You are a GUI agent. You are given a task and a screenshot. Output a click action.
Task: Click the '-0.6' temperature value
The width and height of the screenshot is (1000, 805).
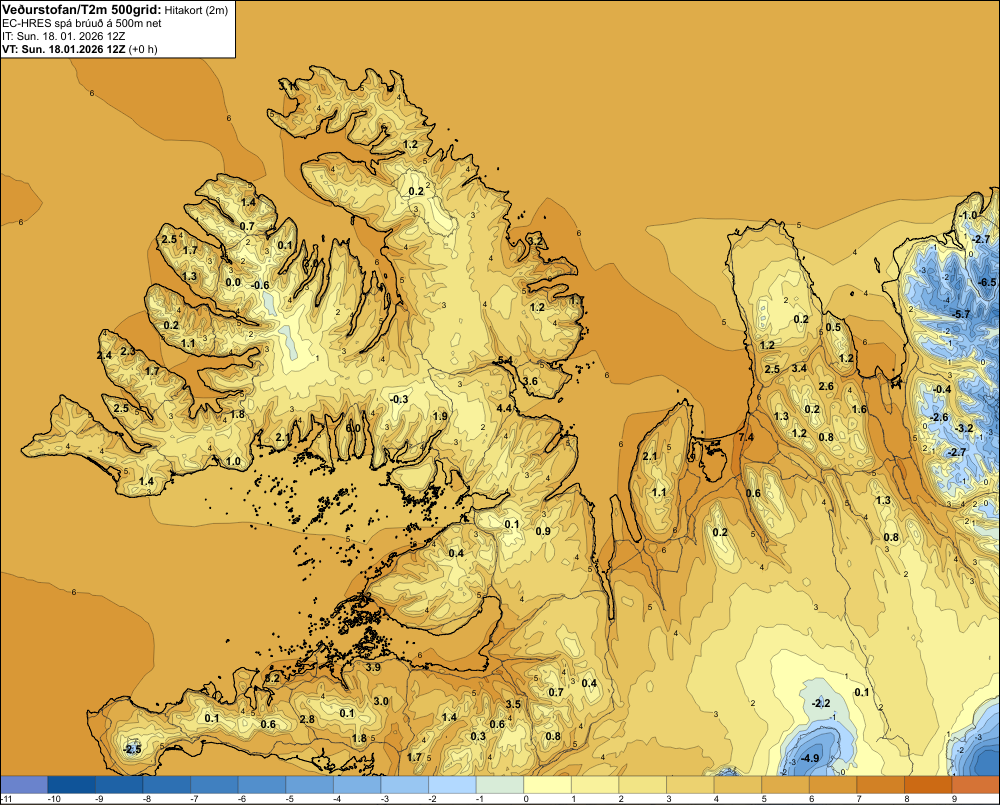260,285
